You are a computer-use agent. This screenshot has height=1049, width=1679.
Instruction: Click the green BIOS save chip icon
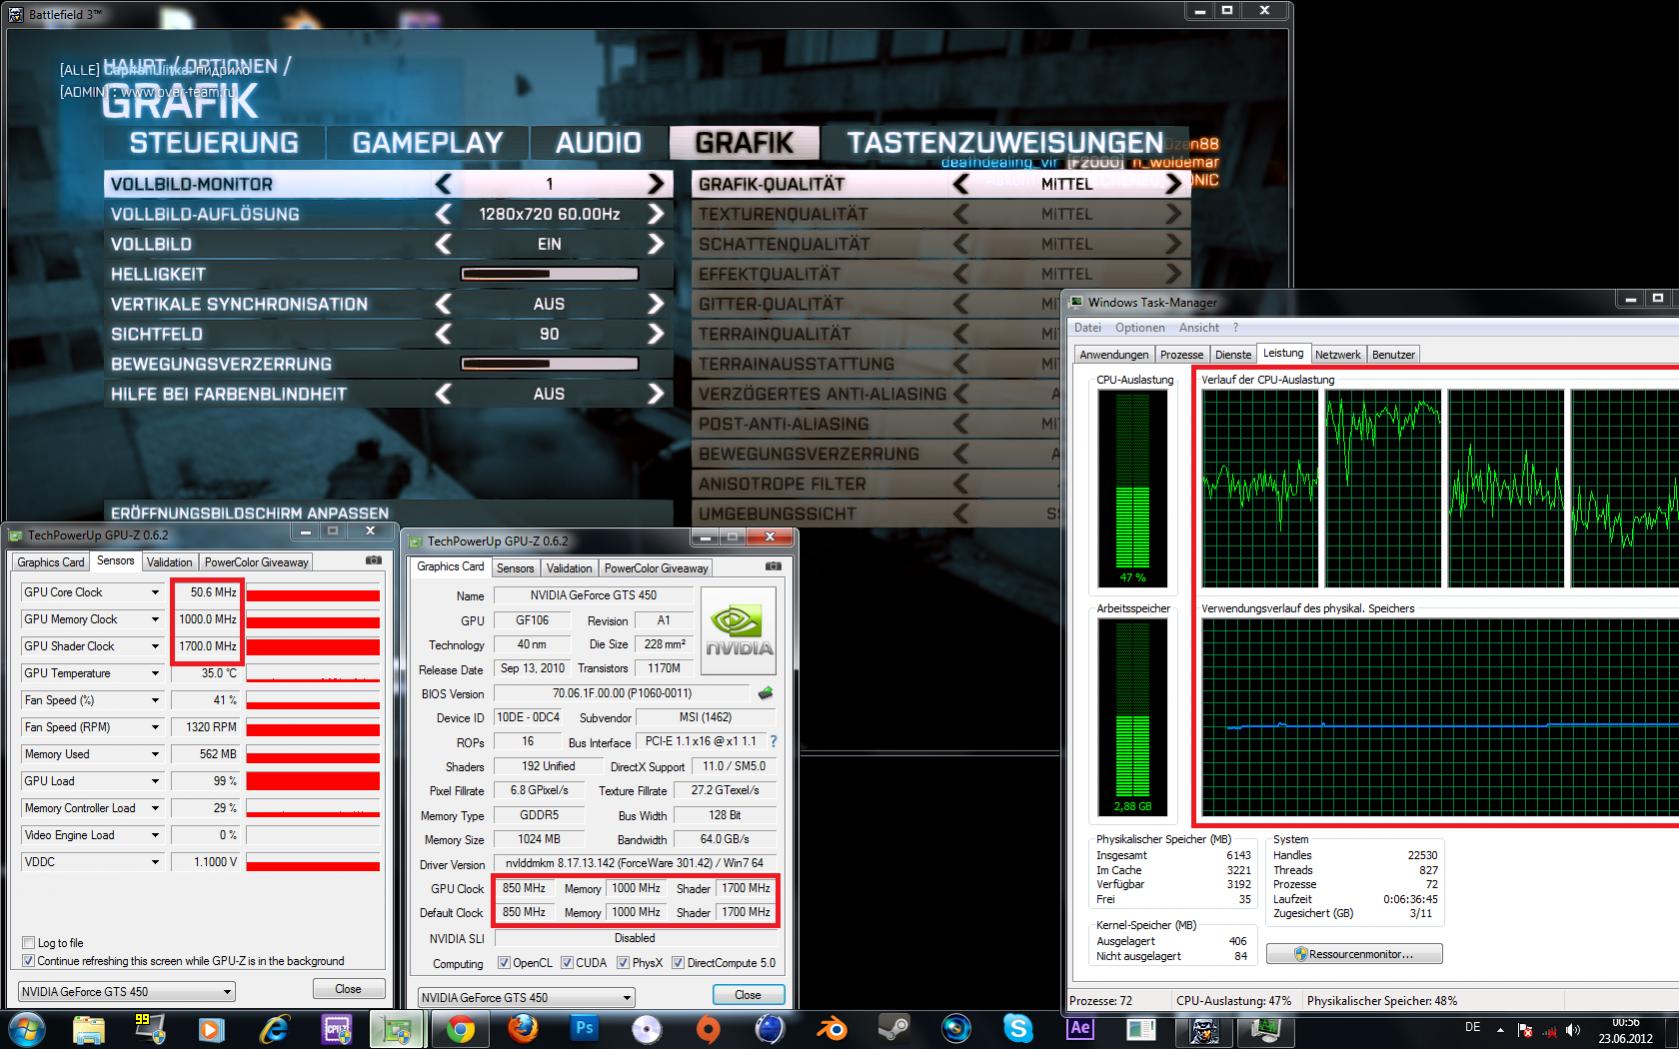click(765, 693)
